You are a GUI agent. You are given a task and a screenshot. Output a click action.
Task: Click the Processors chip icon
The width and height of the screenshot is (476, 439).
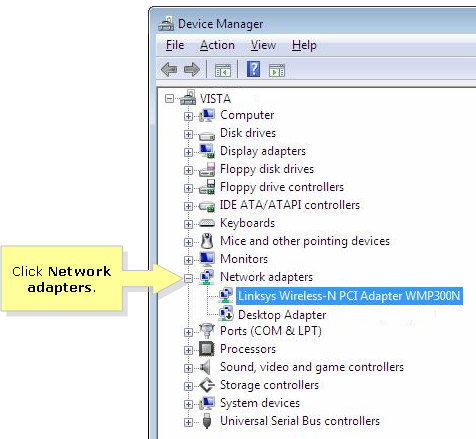pyautogui.click(x=207, y=349)
